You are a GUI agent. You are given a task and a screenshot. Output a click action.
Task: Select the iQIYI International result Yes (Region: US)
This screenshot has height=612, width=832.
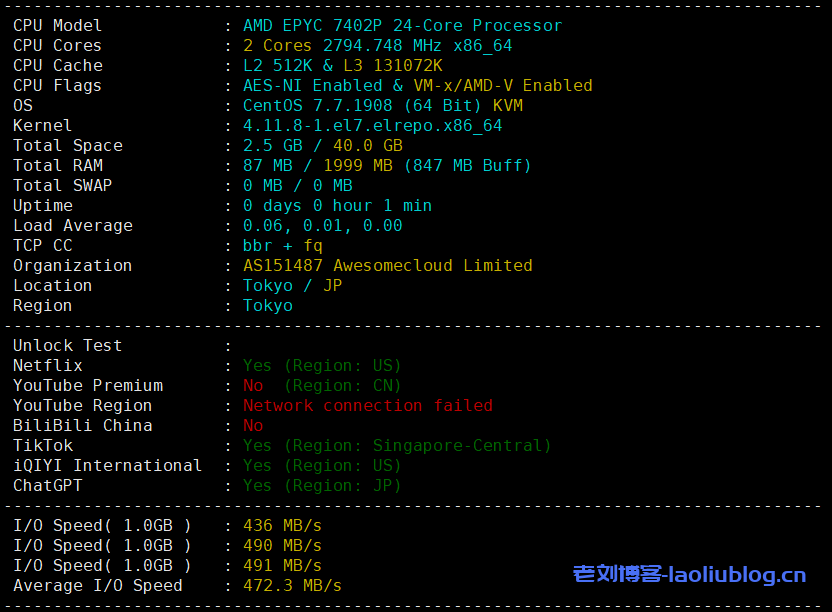pyautogui.click(x=320, y=465)
